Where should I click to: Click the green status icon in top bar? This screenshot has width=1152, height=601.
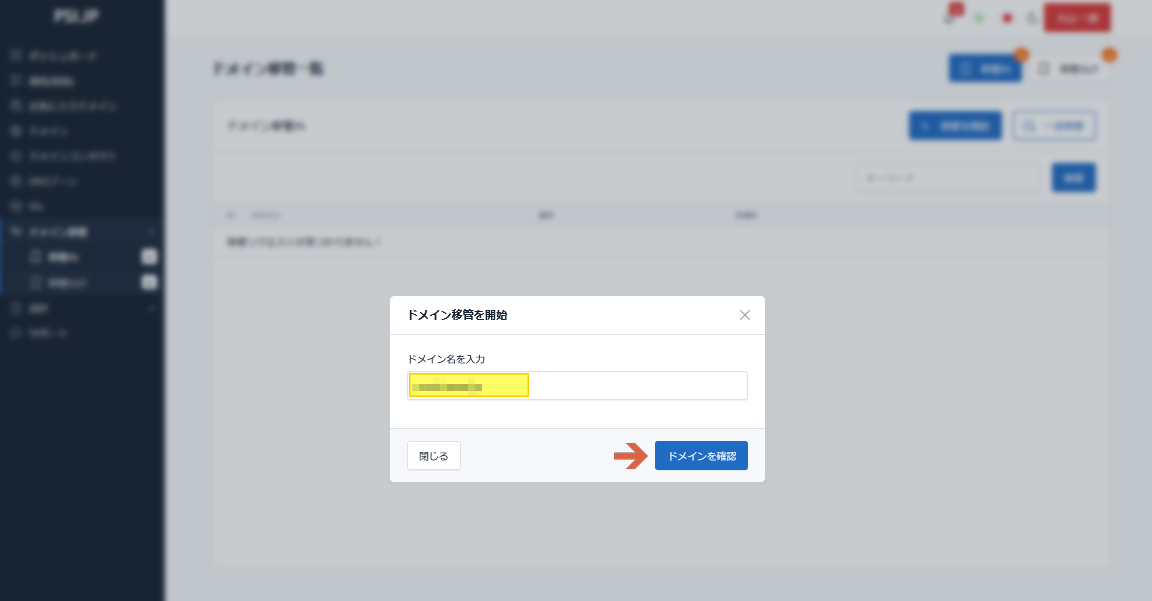click(979, 18)
